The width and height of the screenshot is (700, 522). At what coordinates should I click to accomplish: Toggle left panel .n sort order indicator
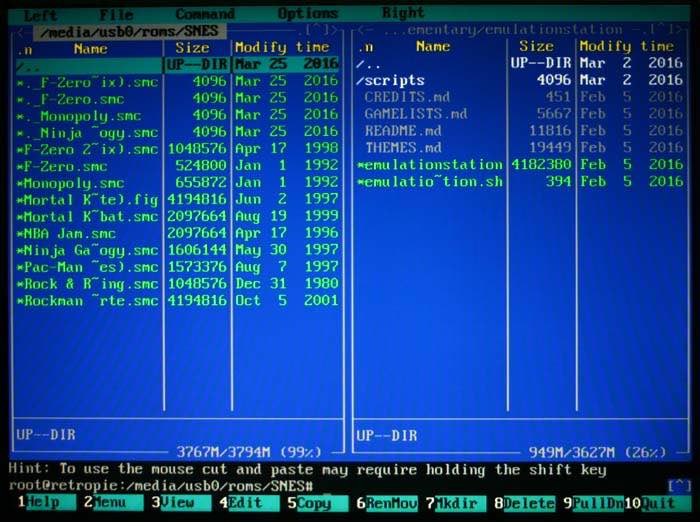click(x=25, y=50)
